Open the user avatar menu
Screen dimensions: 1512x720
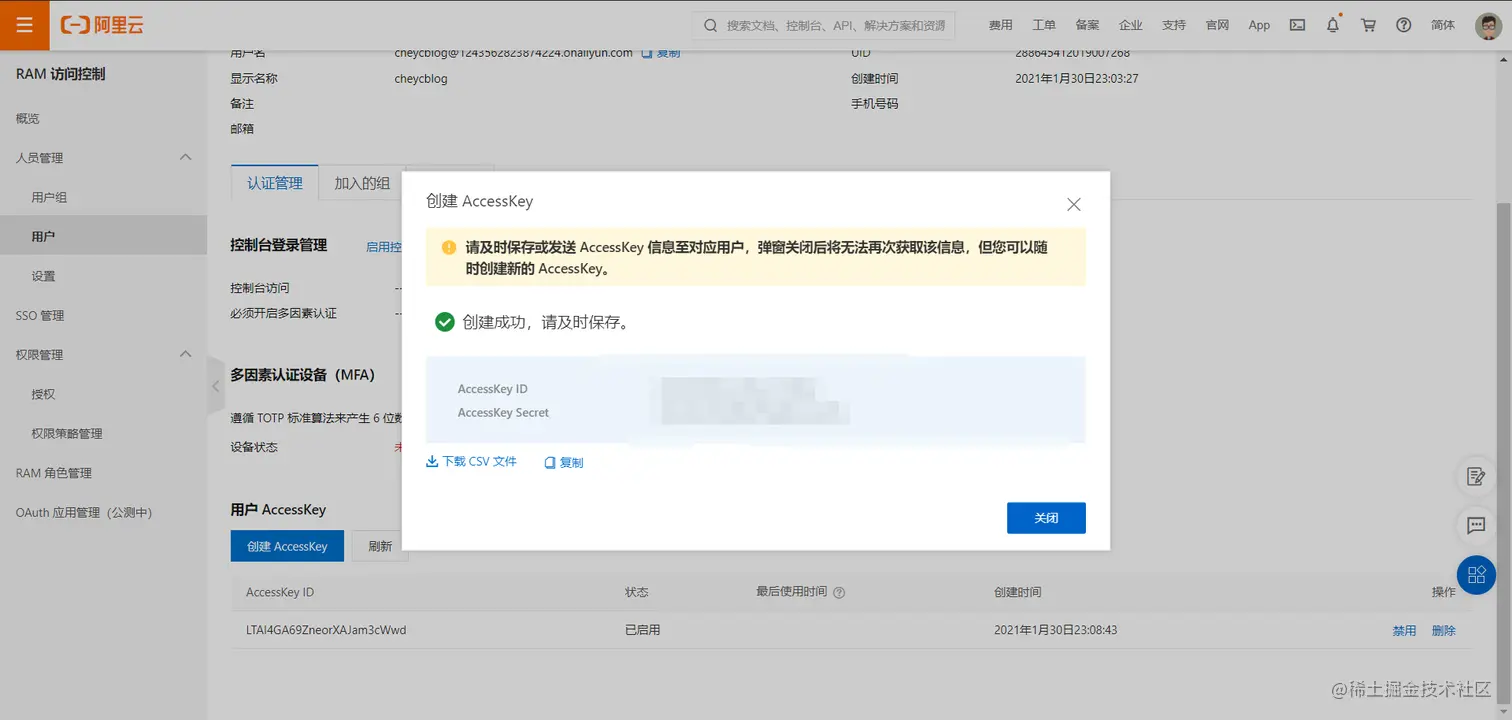click(x=1488, y=25)
